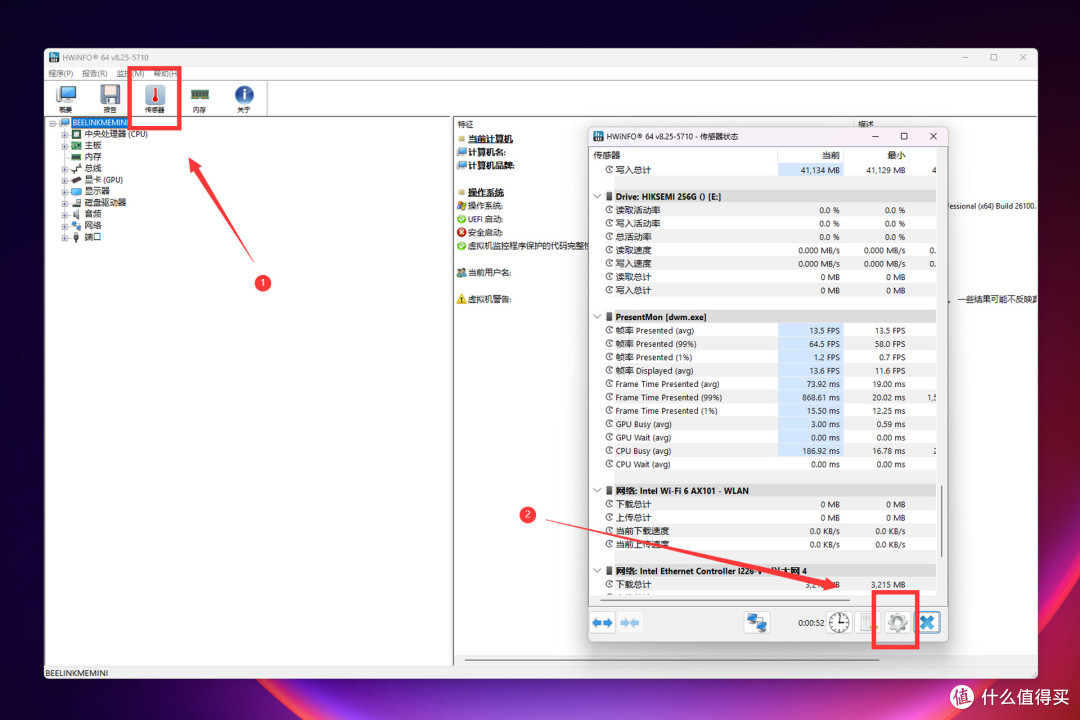1080x720 pixels.
Task: Expand the 磁盘驱动器 tree node
Action: click(x=64, y=203)
